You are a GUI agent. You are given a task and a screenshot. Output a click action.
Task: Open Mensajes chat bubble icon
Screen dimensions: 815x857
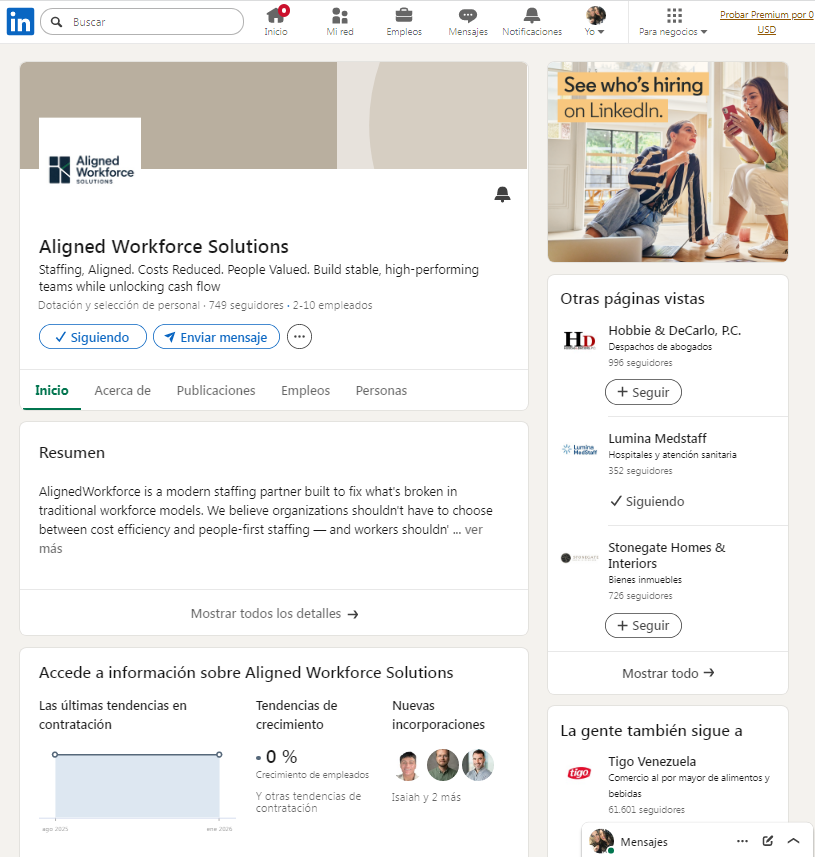point(468,21)
